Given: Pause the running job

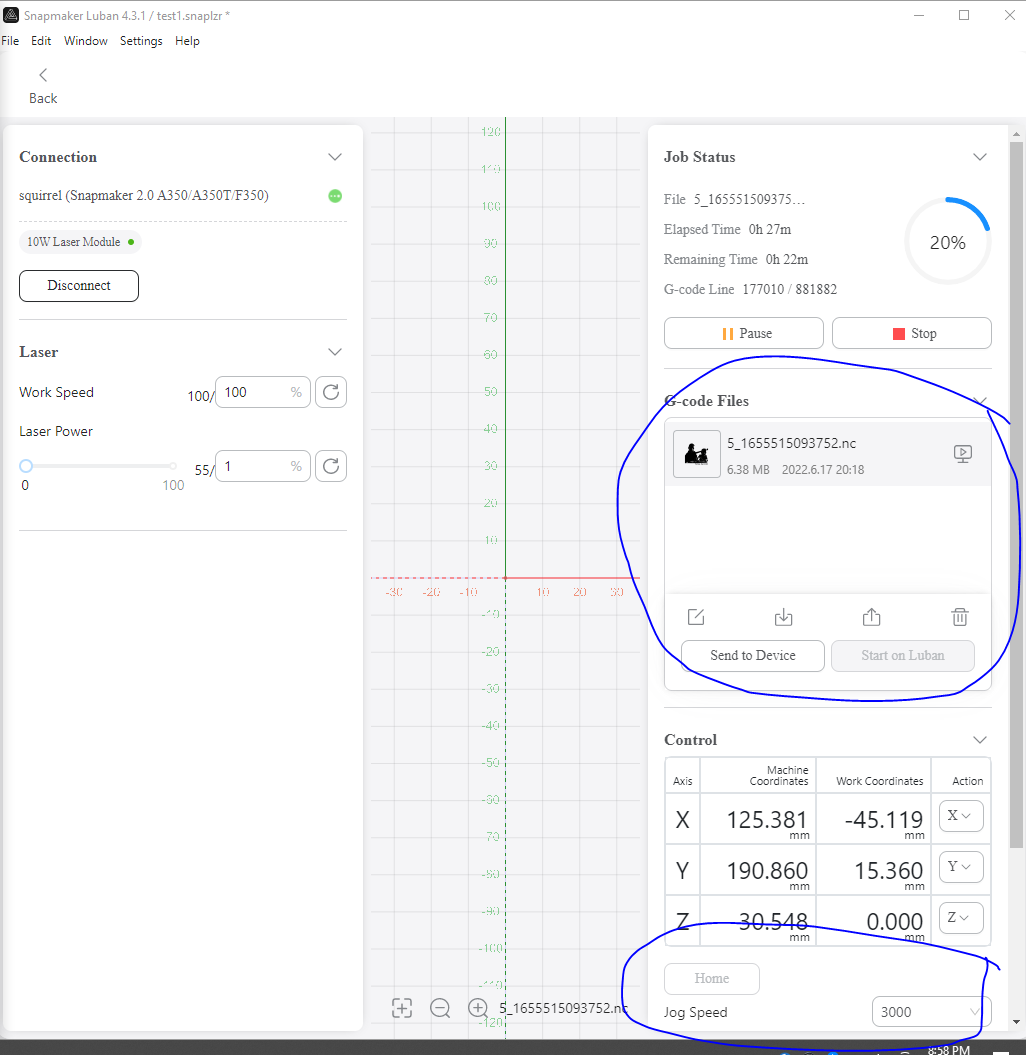Looking at the screenshot, I should tap(743, 333).
